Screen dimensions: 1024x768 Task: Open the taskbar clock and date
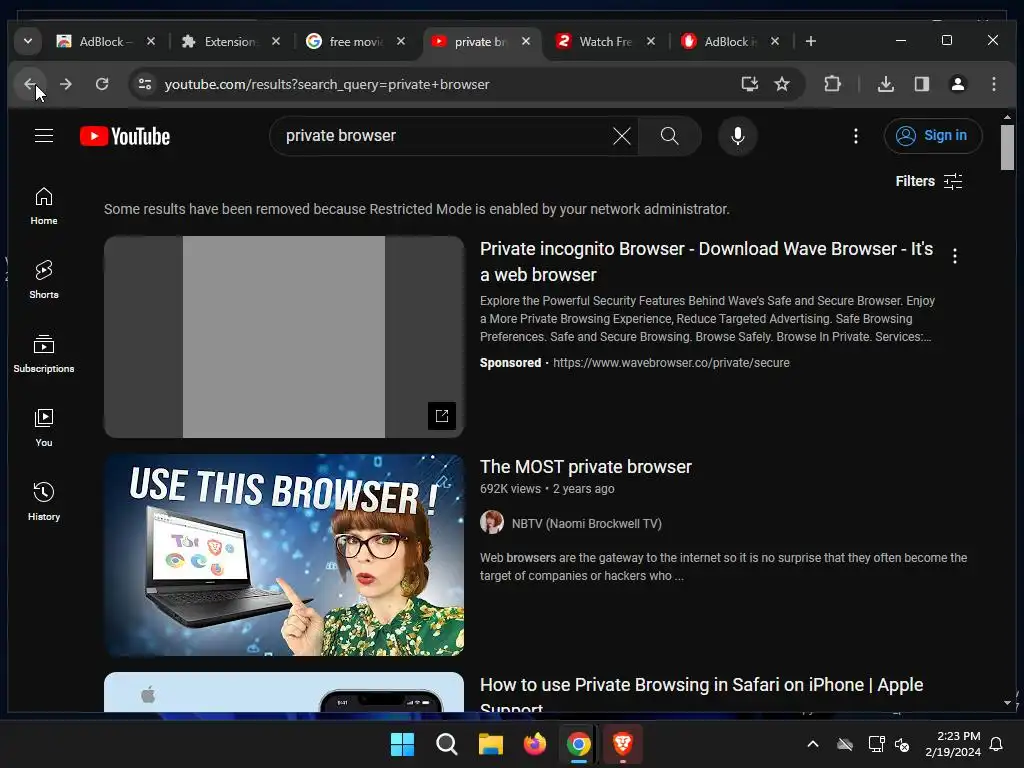pos(952,744)
